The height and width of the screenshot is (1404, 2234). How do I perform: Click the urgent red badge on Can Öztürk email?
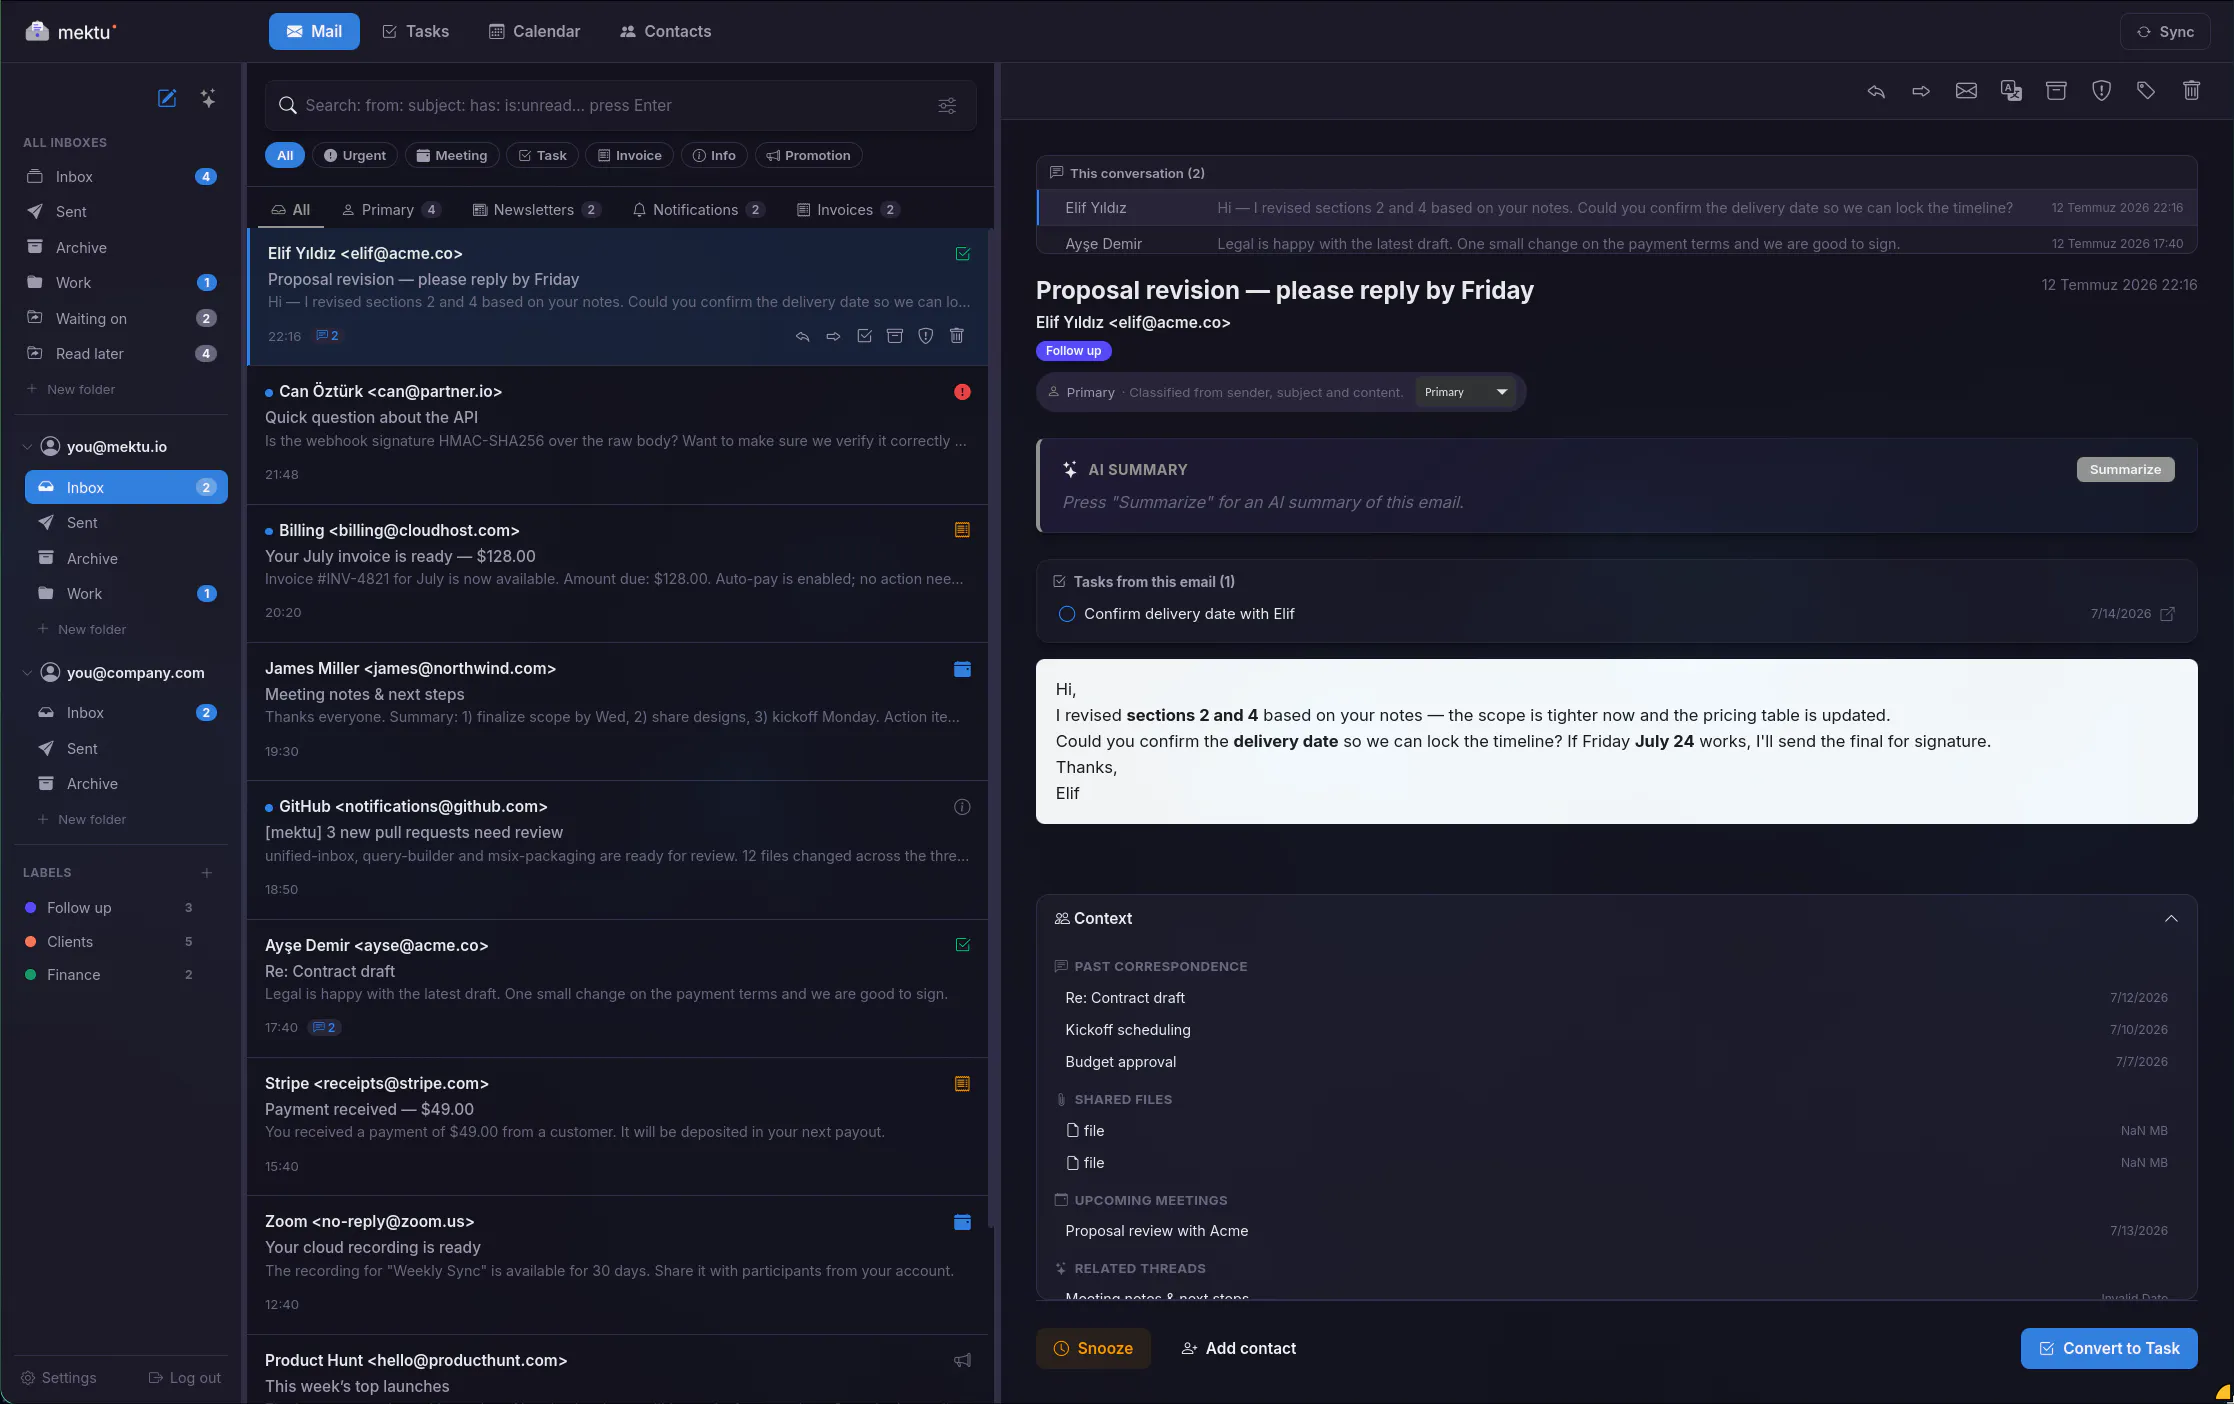[x=962, y=392]
